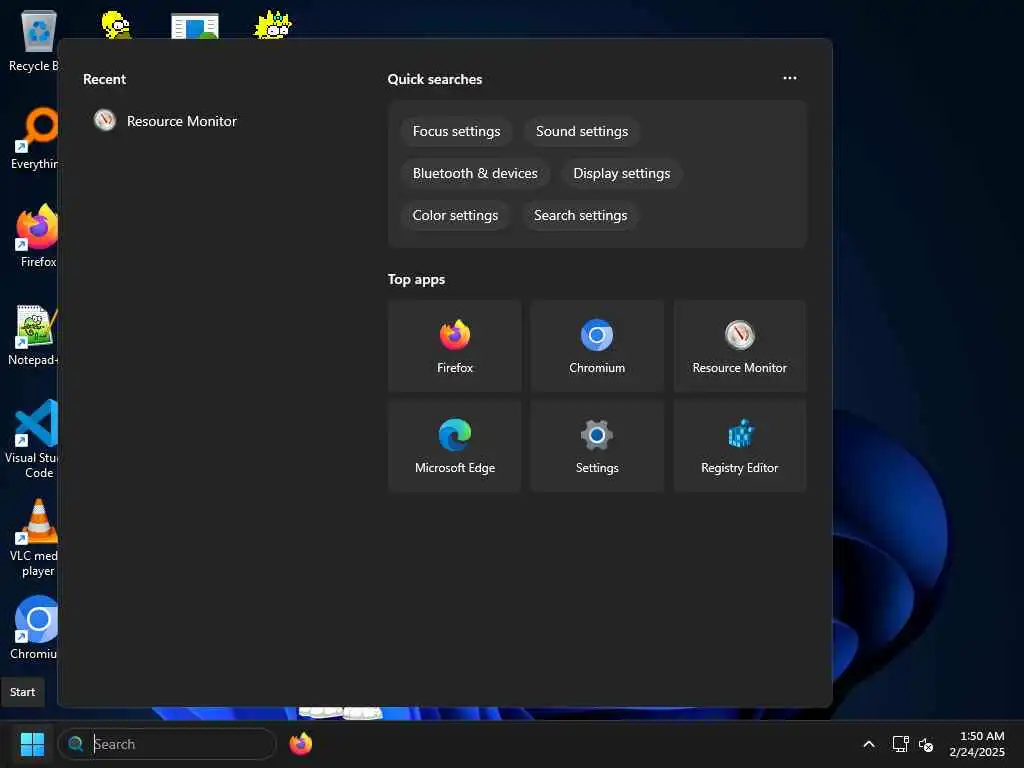Select Search settings quick search

click(581, 215)
